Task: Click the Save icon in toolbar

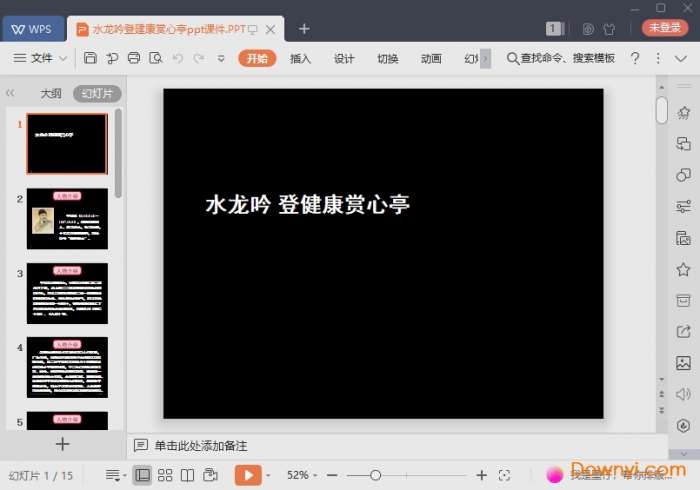Action: (x=90, y=58)
